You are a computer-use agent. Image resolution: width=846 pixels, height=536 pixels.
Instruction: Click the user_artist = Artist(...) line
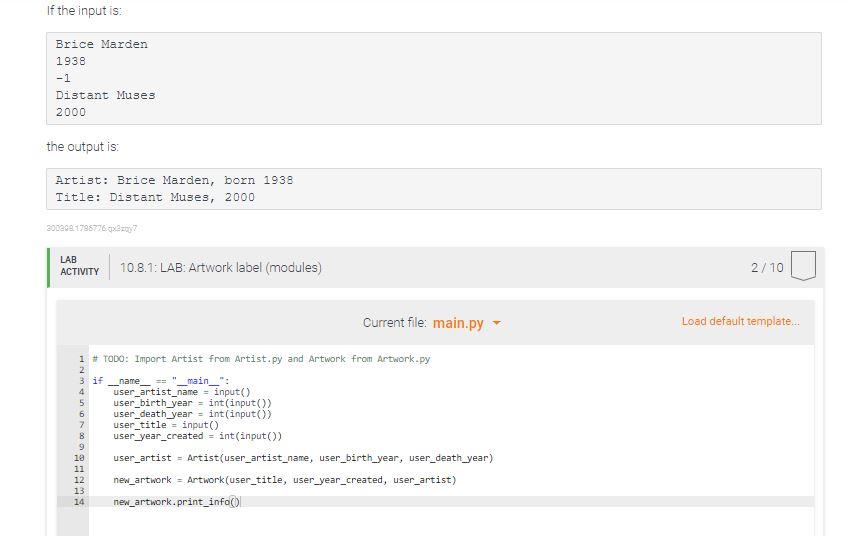click(303, 458)
